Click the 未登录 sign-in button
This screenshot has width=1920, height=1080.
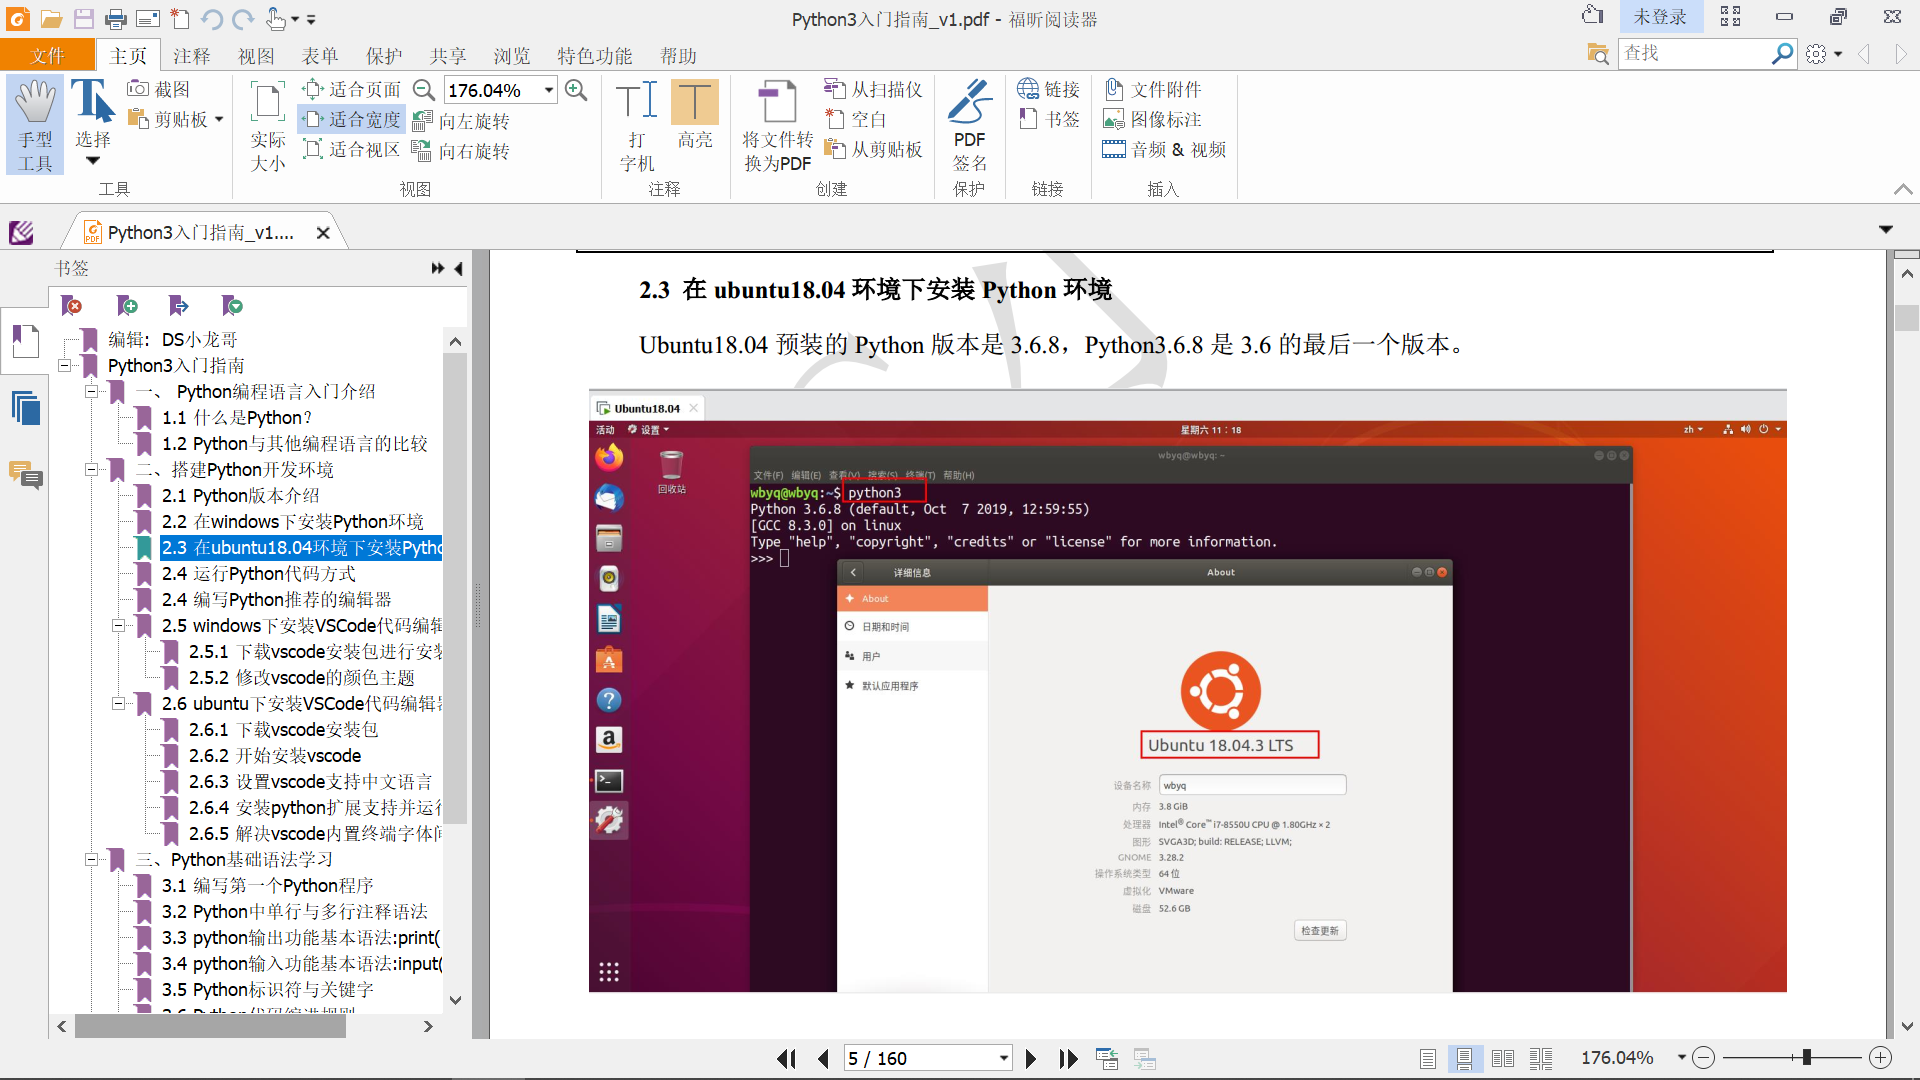tap(1659, 17)
